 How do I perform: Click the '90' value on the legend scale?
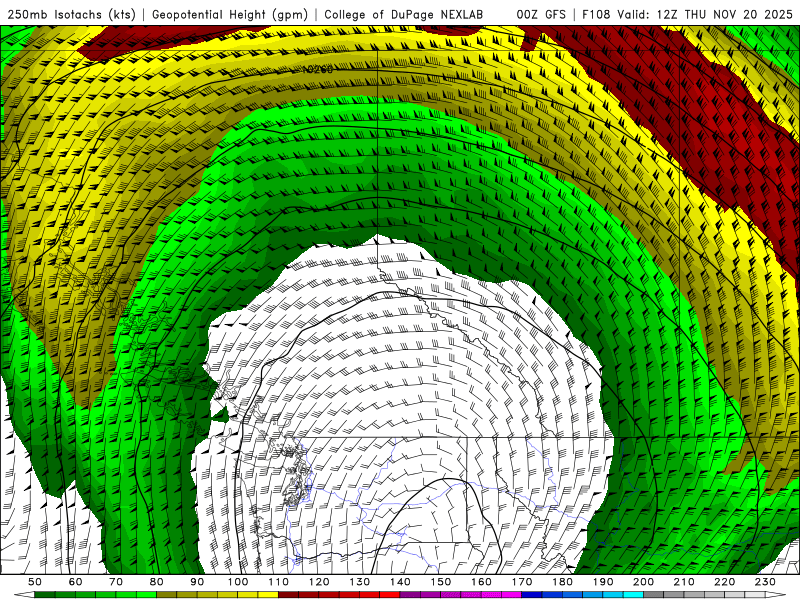197,582
